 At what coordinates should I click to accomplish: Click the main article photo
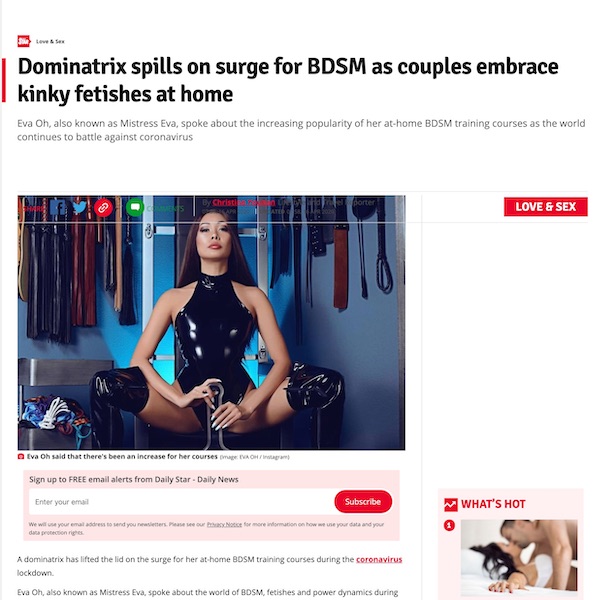click(211, 323)
